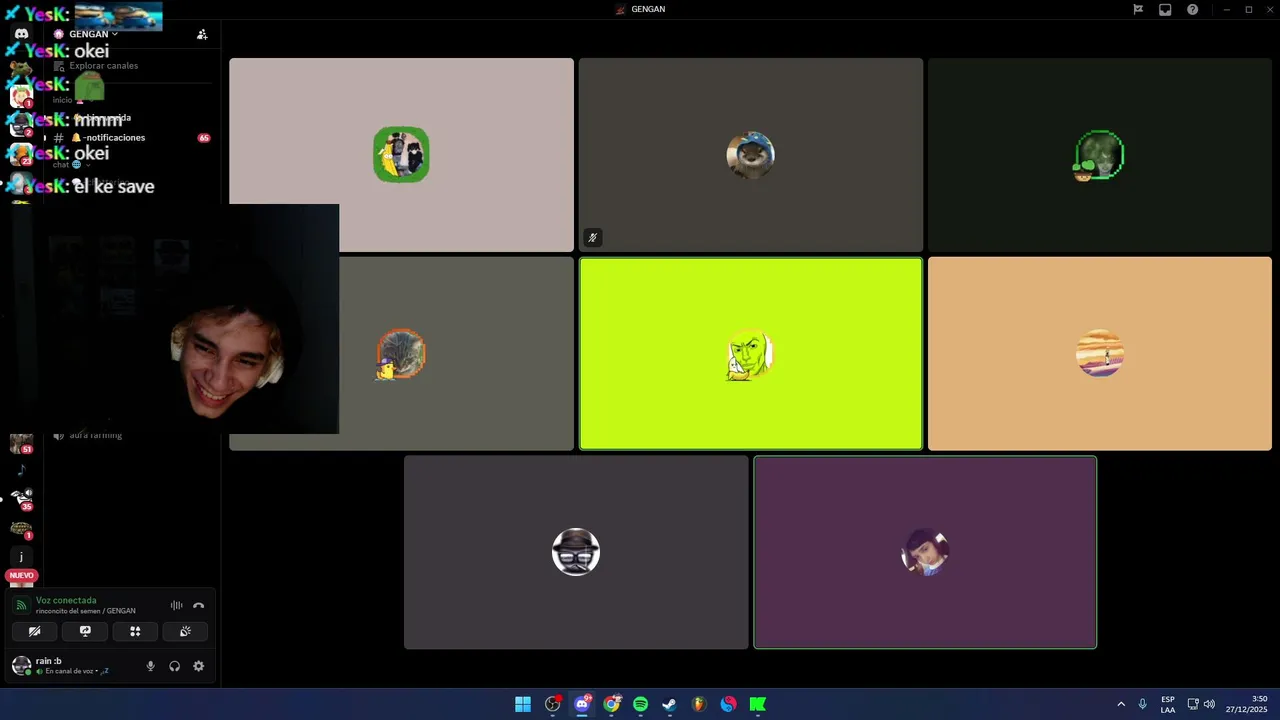Open the Discord inbox icon
Image resolution: width=1280 pixels, height=720 pixels.
point(1165,9)
